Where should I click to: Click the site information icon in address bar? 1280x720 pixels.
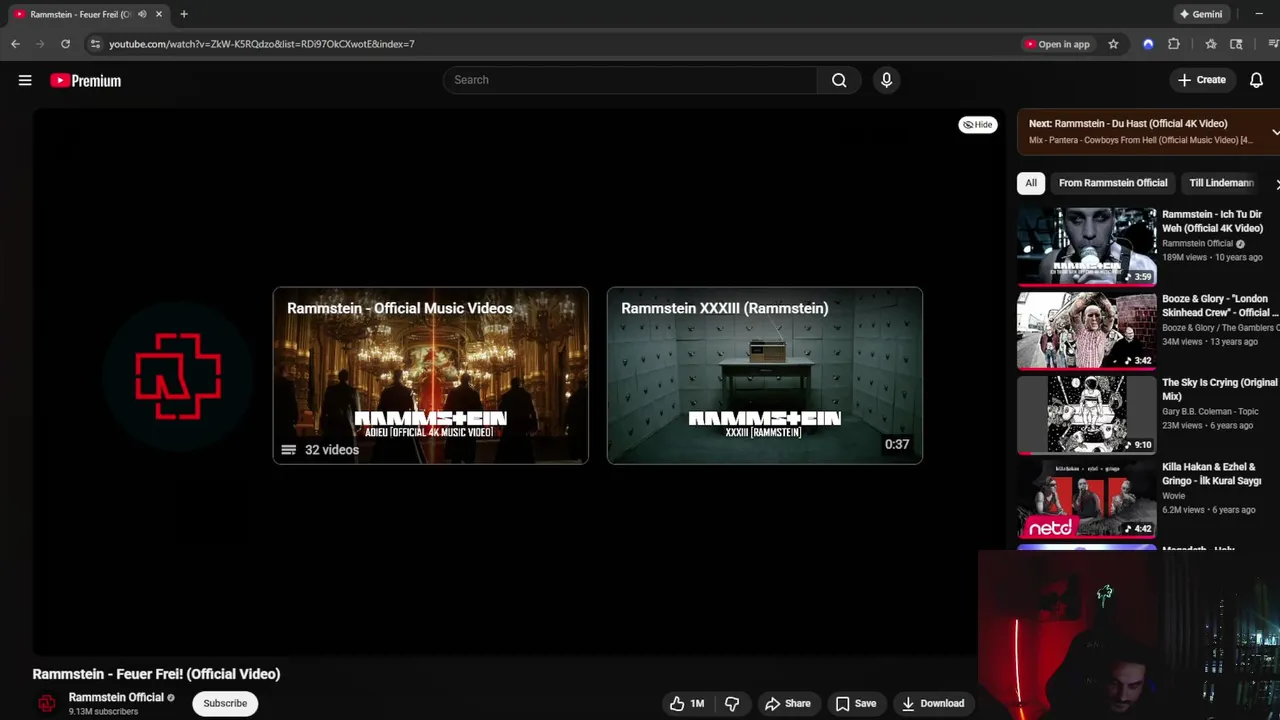[x=95, y=44]
